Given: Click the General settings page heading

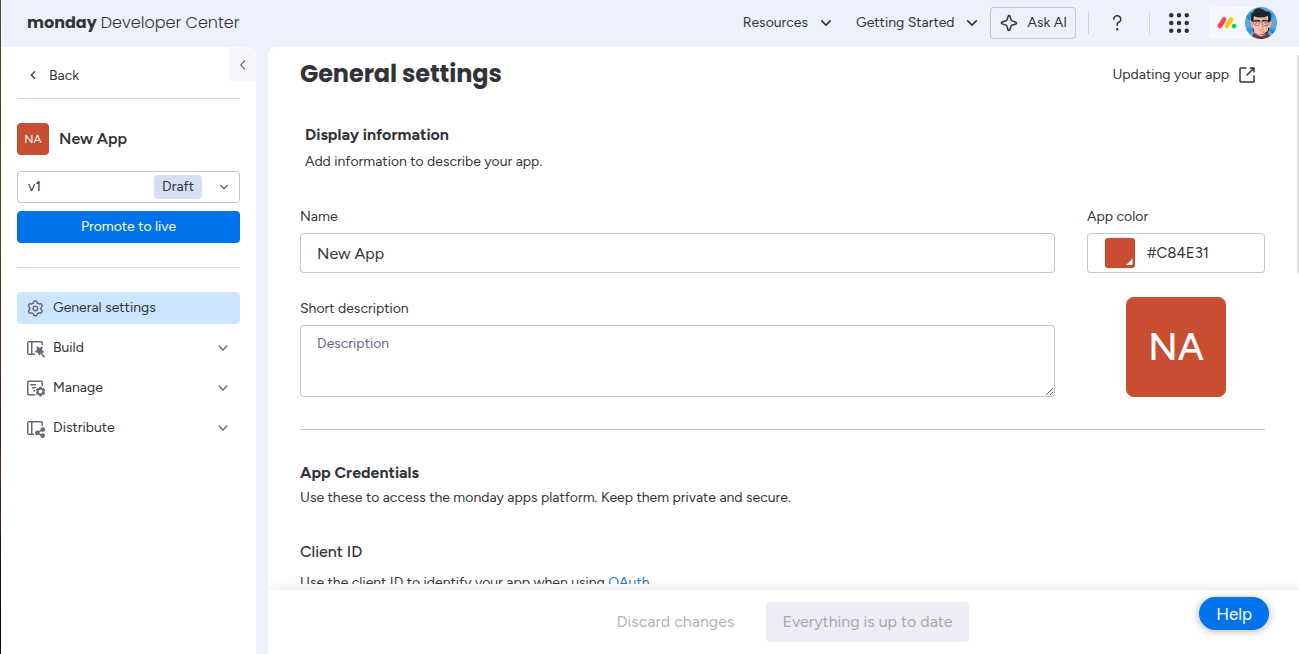Looking at the screenshot, I should [401, 74].
